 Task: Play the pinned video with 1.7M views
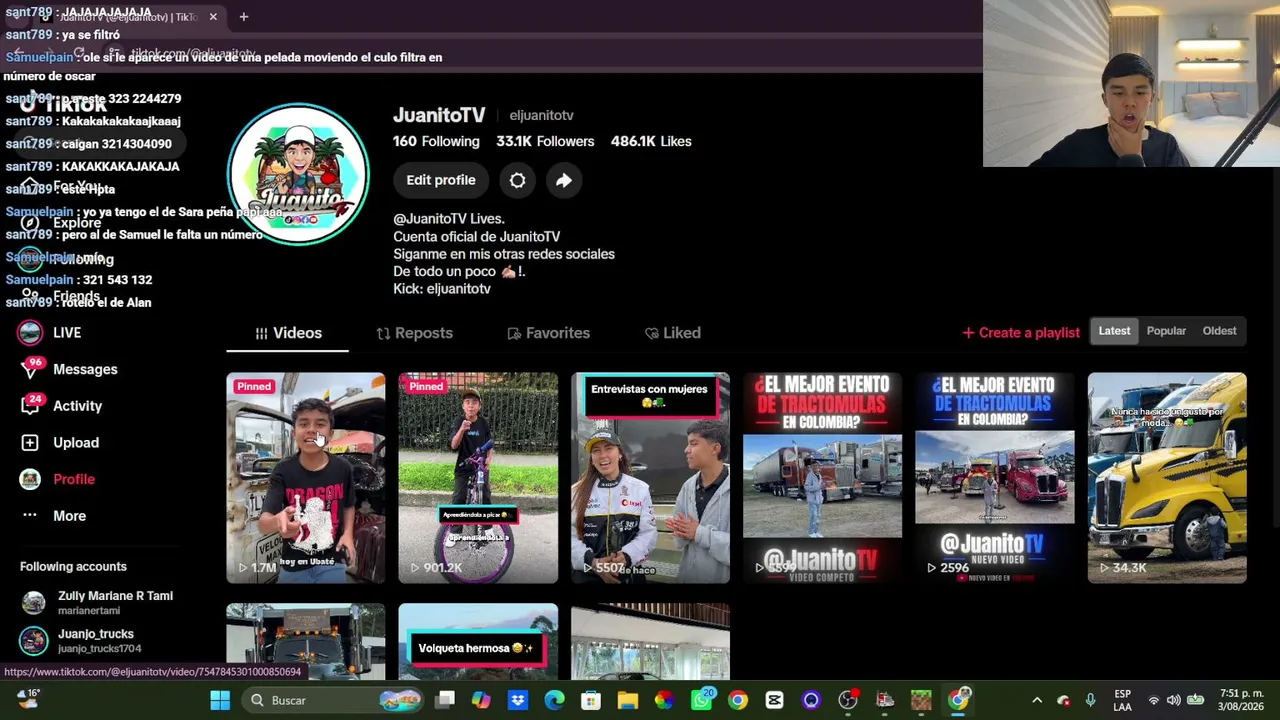306,478
